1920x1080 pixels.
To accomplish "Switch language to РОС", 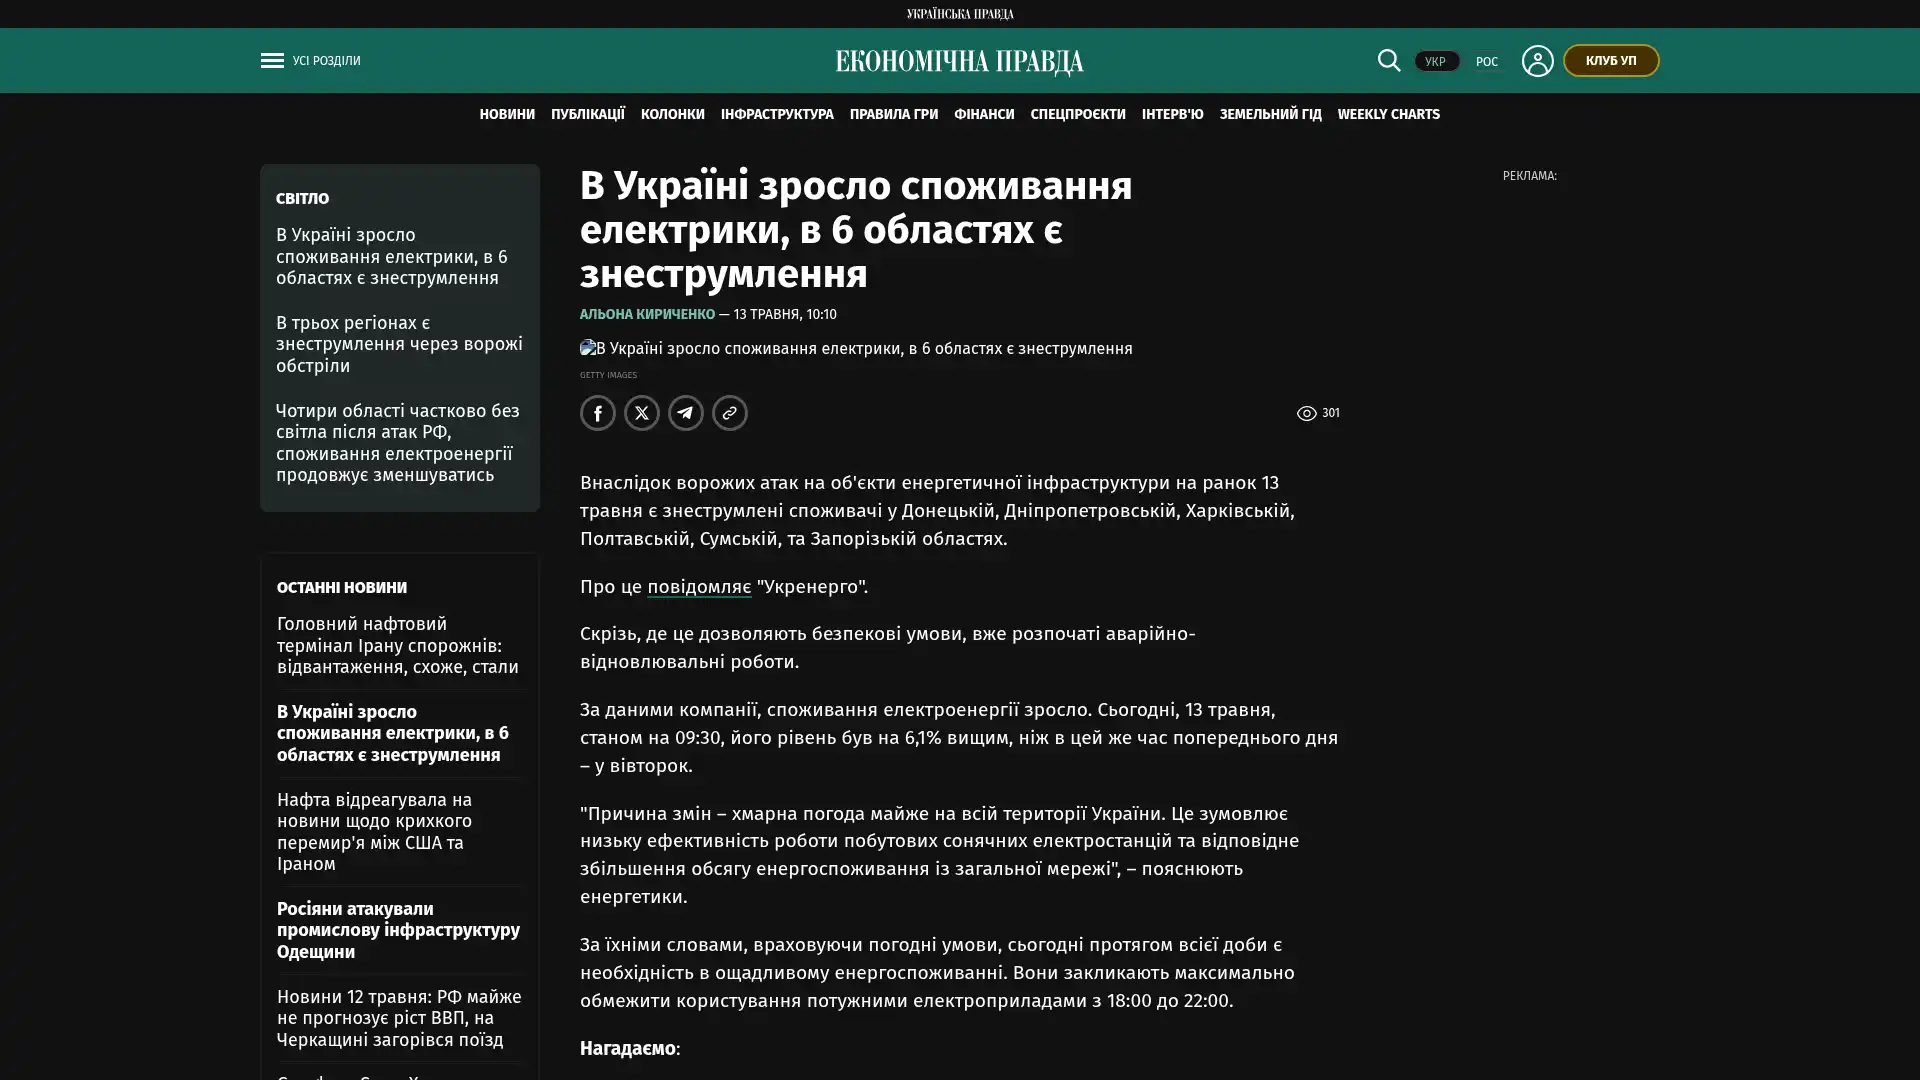I will [1487, 61].
